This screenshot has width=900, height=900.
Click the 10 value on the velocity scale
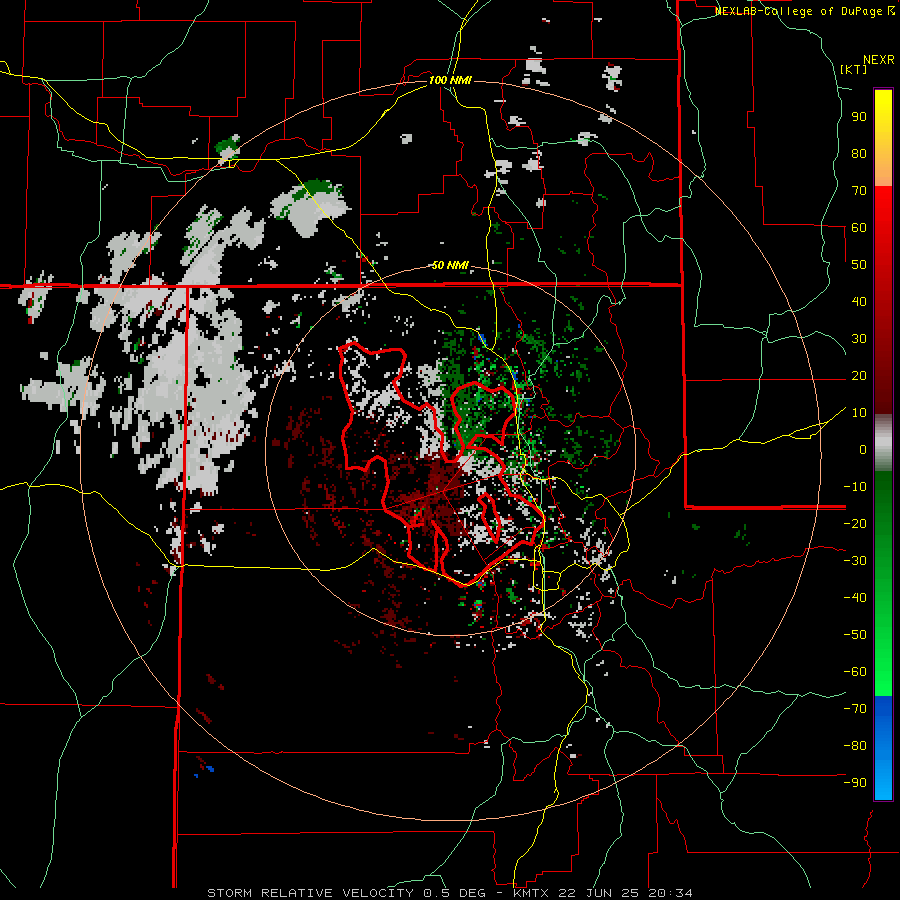pos(859,413)
